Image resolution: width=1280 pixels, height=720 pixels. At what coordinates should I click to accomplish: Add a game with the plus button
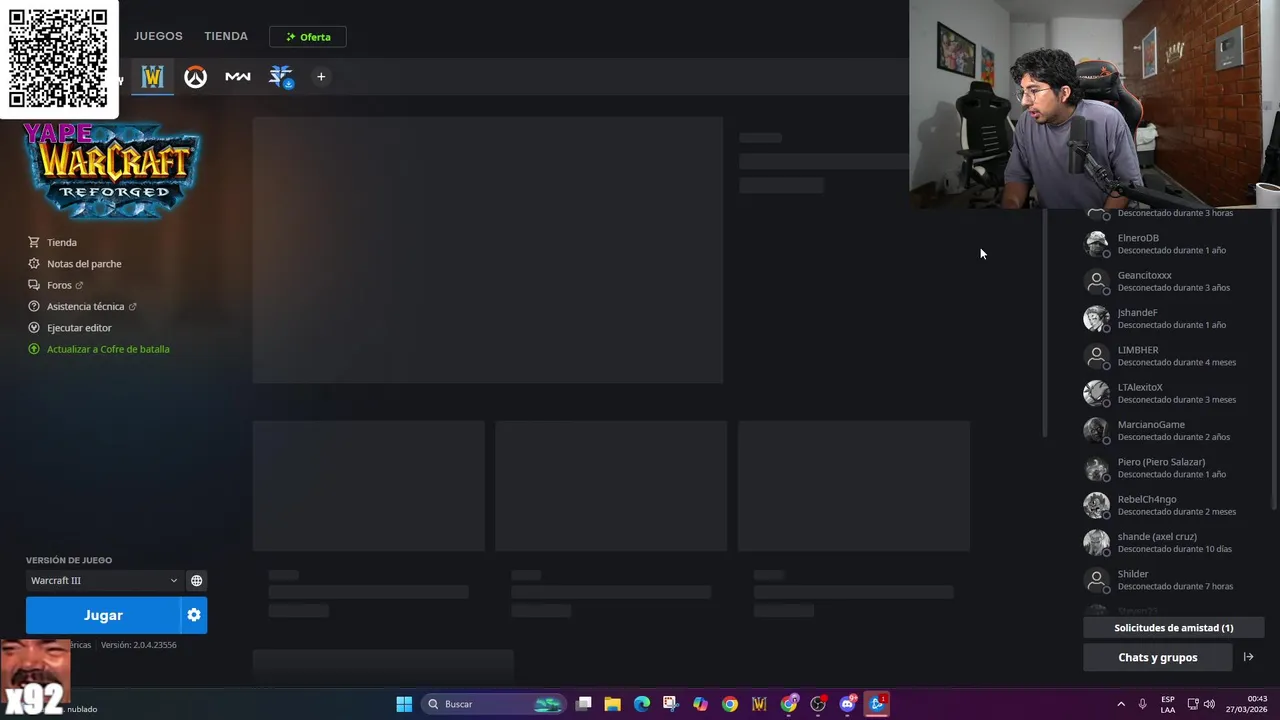point(321,77)
